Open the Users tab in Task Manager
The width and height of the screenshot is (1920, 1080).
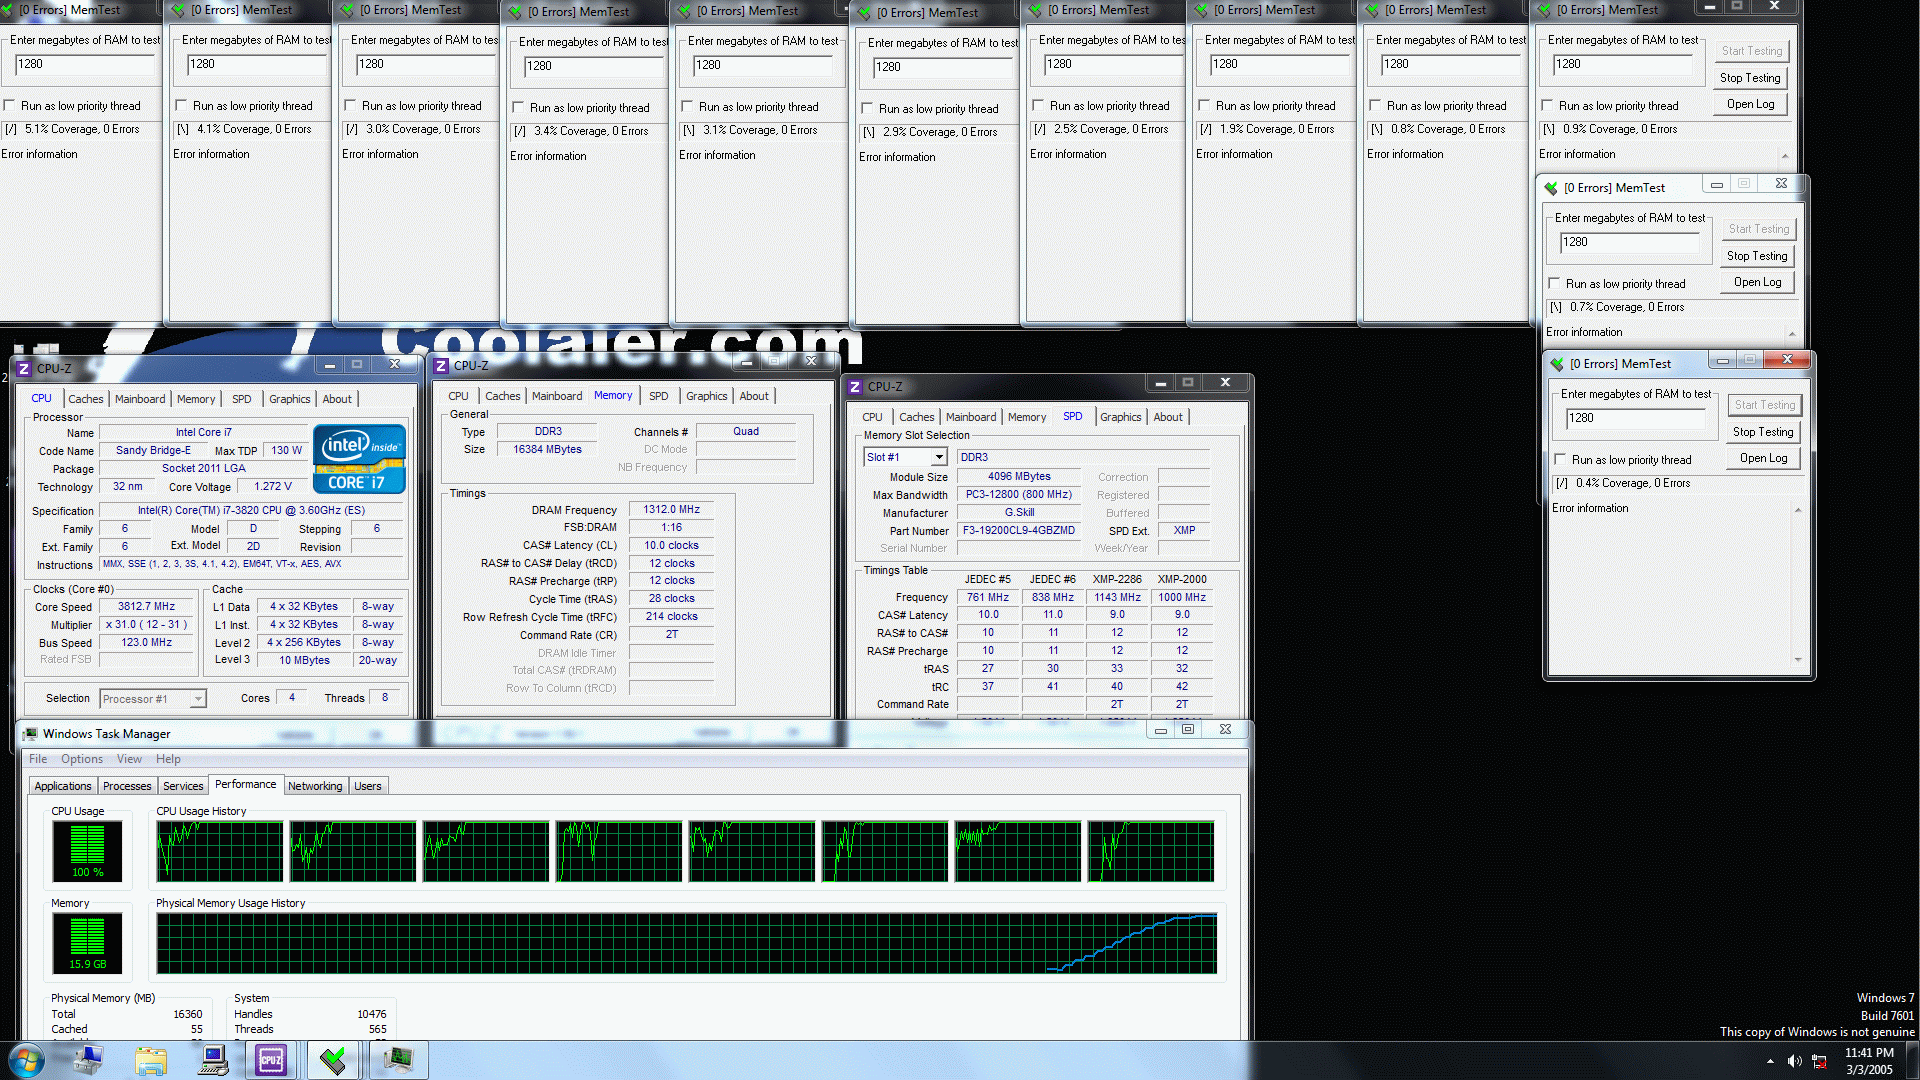click(x=368, y=786)
